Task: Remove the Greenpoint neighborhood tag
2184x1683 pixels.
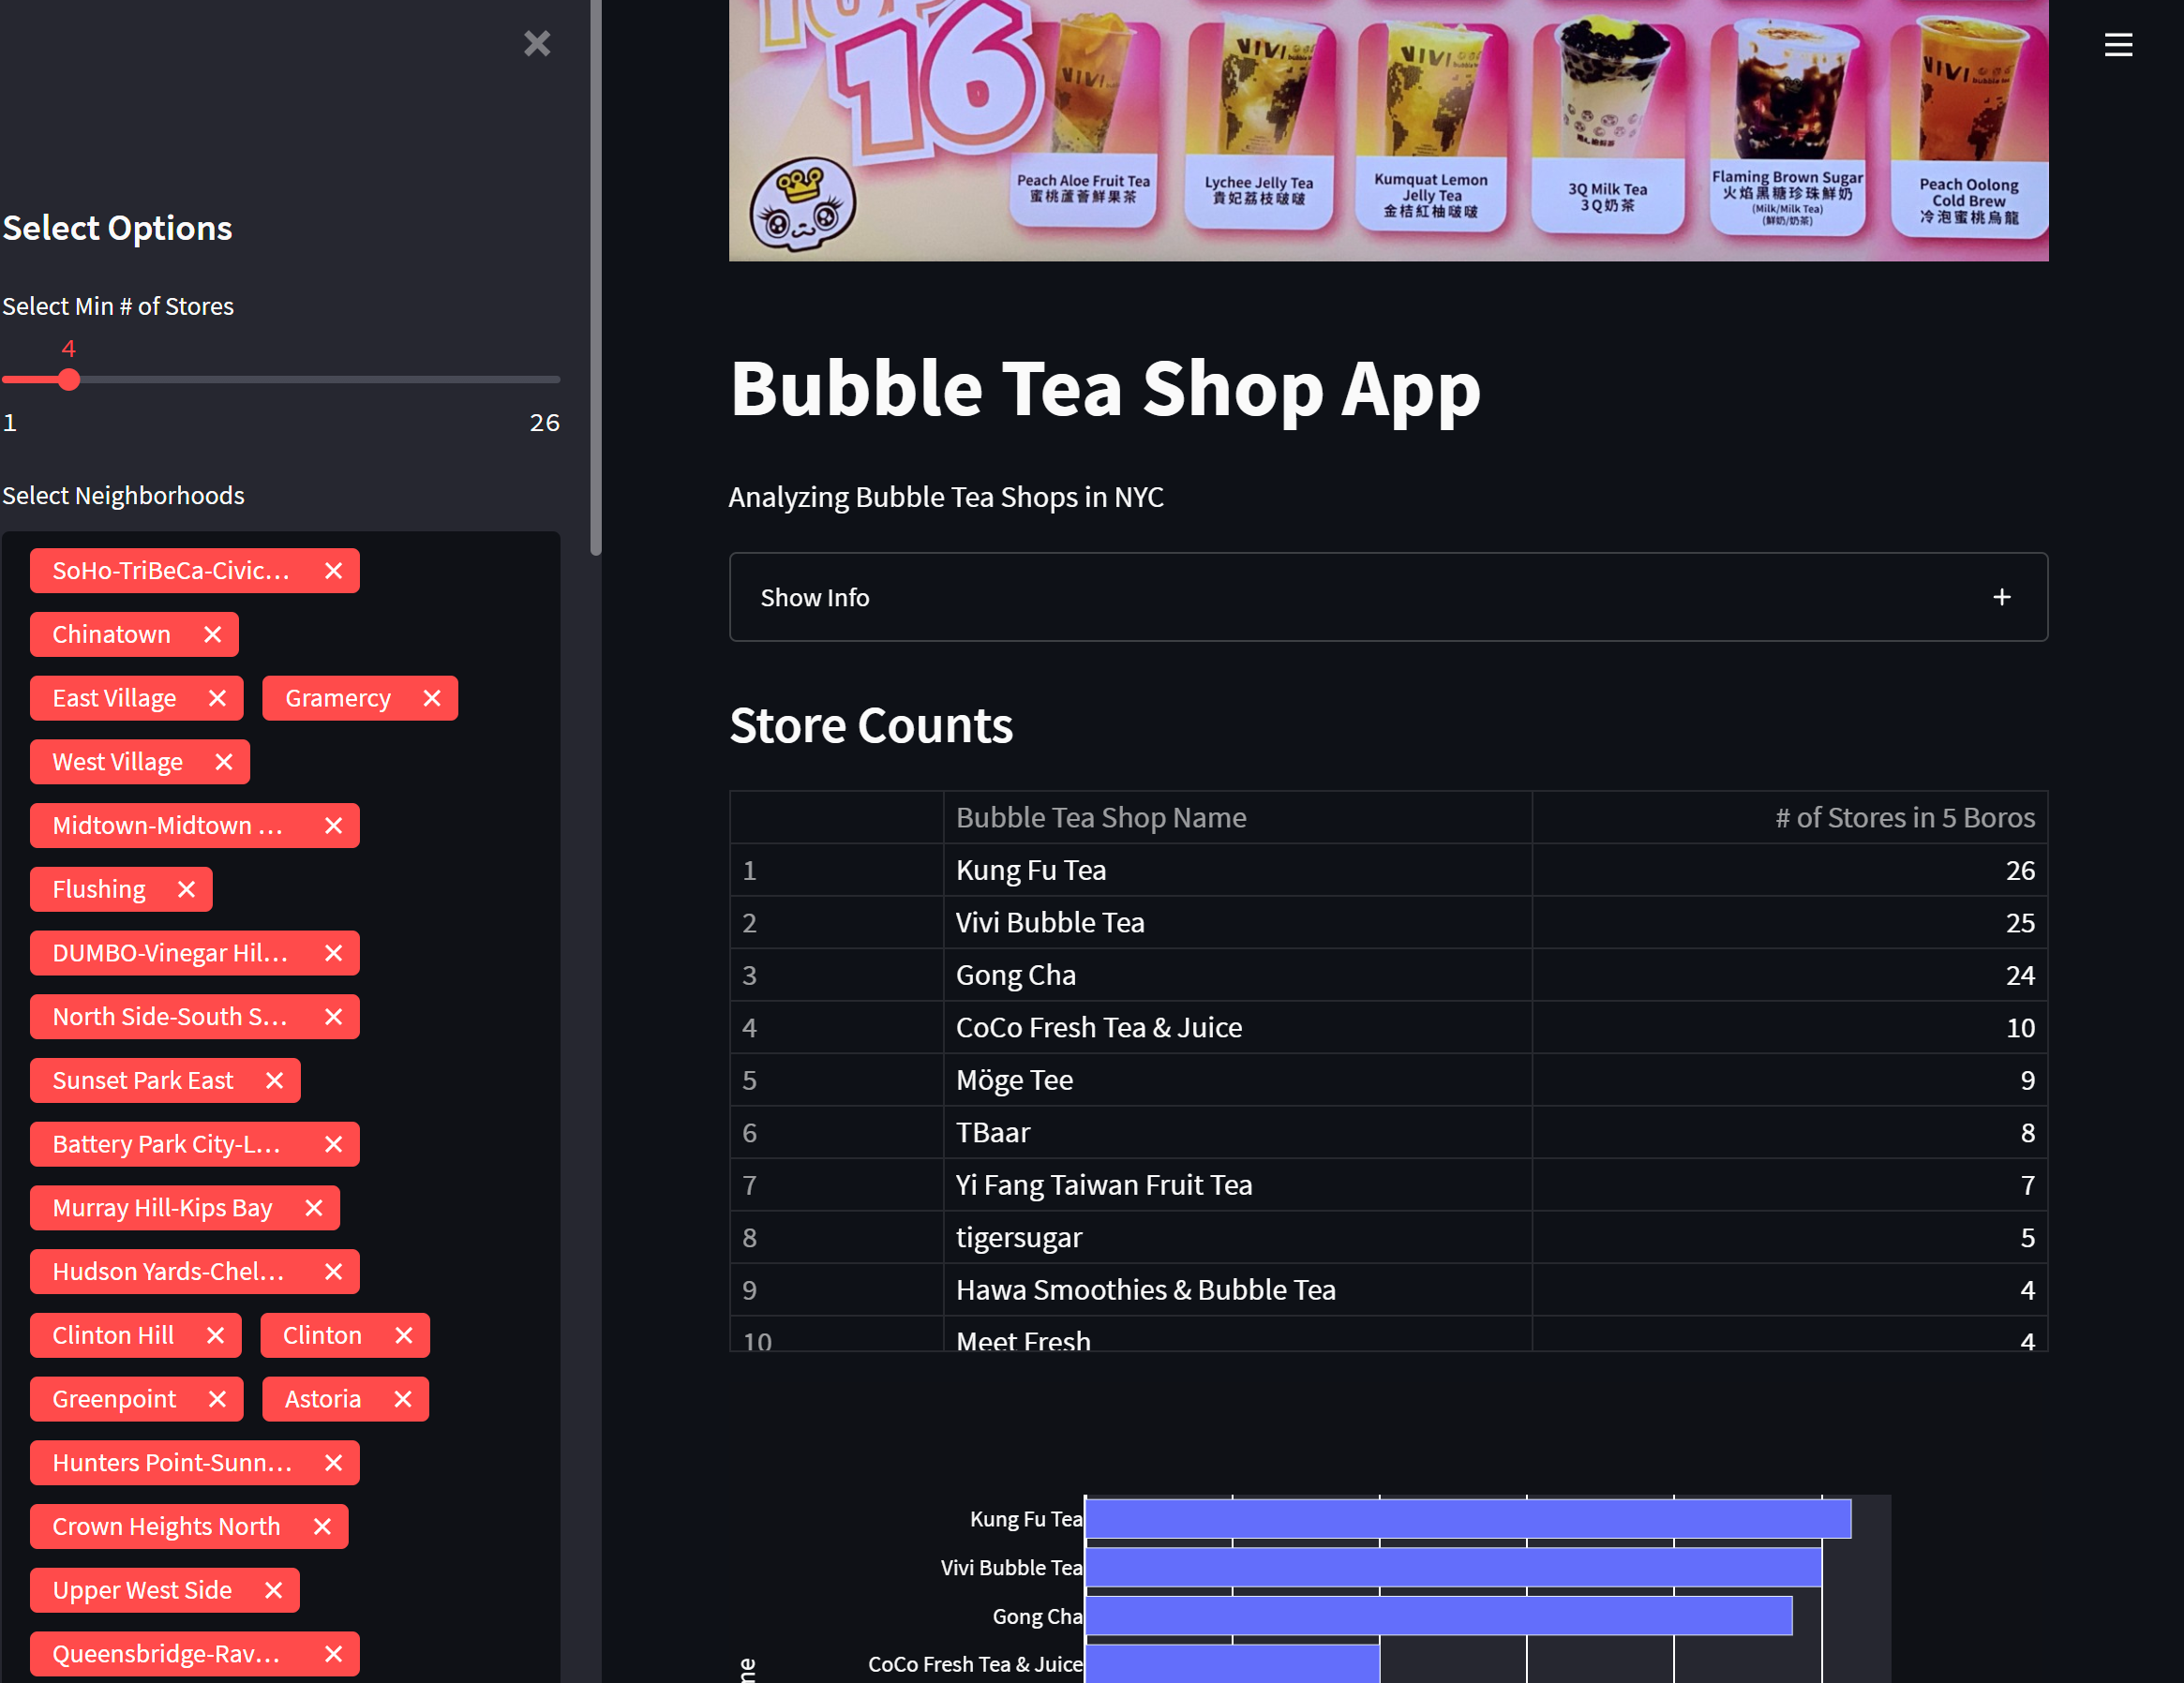Action: tap(217, 1399)
